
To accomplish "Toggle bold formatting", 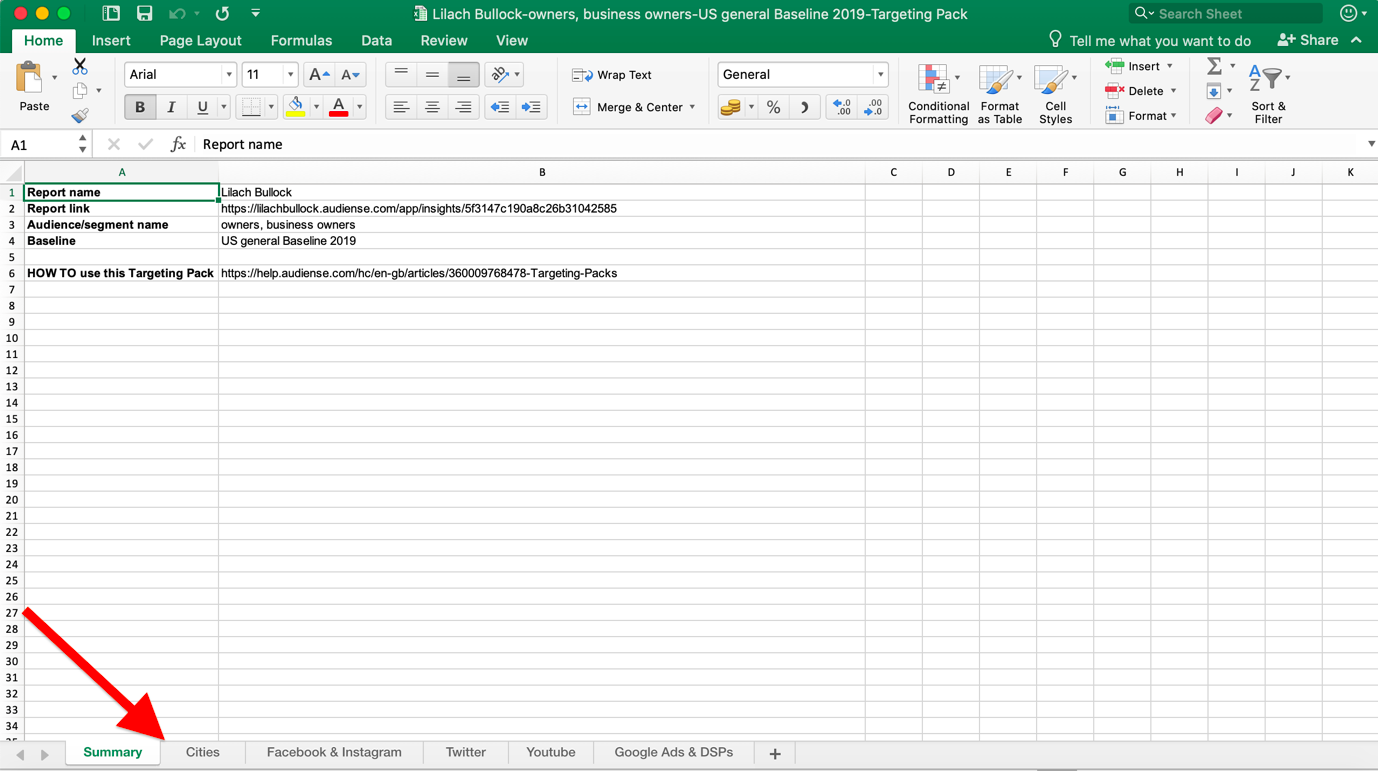I will click(140, 107).
